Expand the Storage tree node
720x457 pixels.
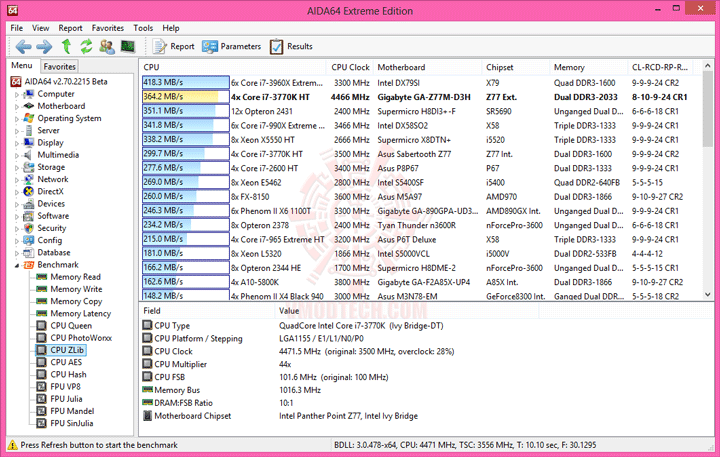(17, 168)
